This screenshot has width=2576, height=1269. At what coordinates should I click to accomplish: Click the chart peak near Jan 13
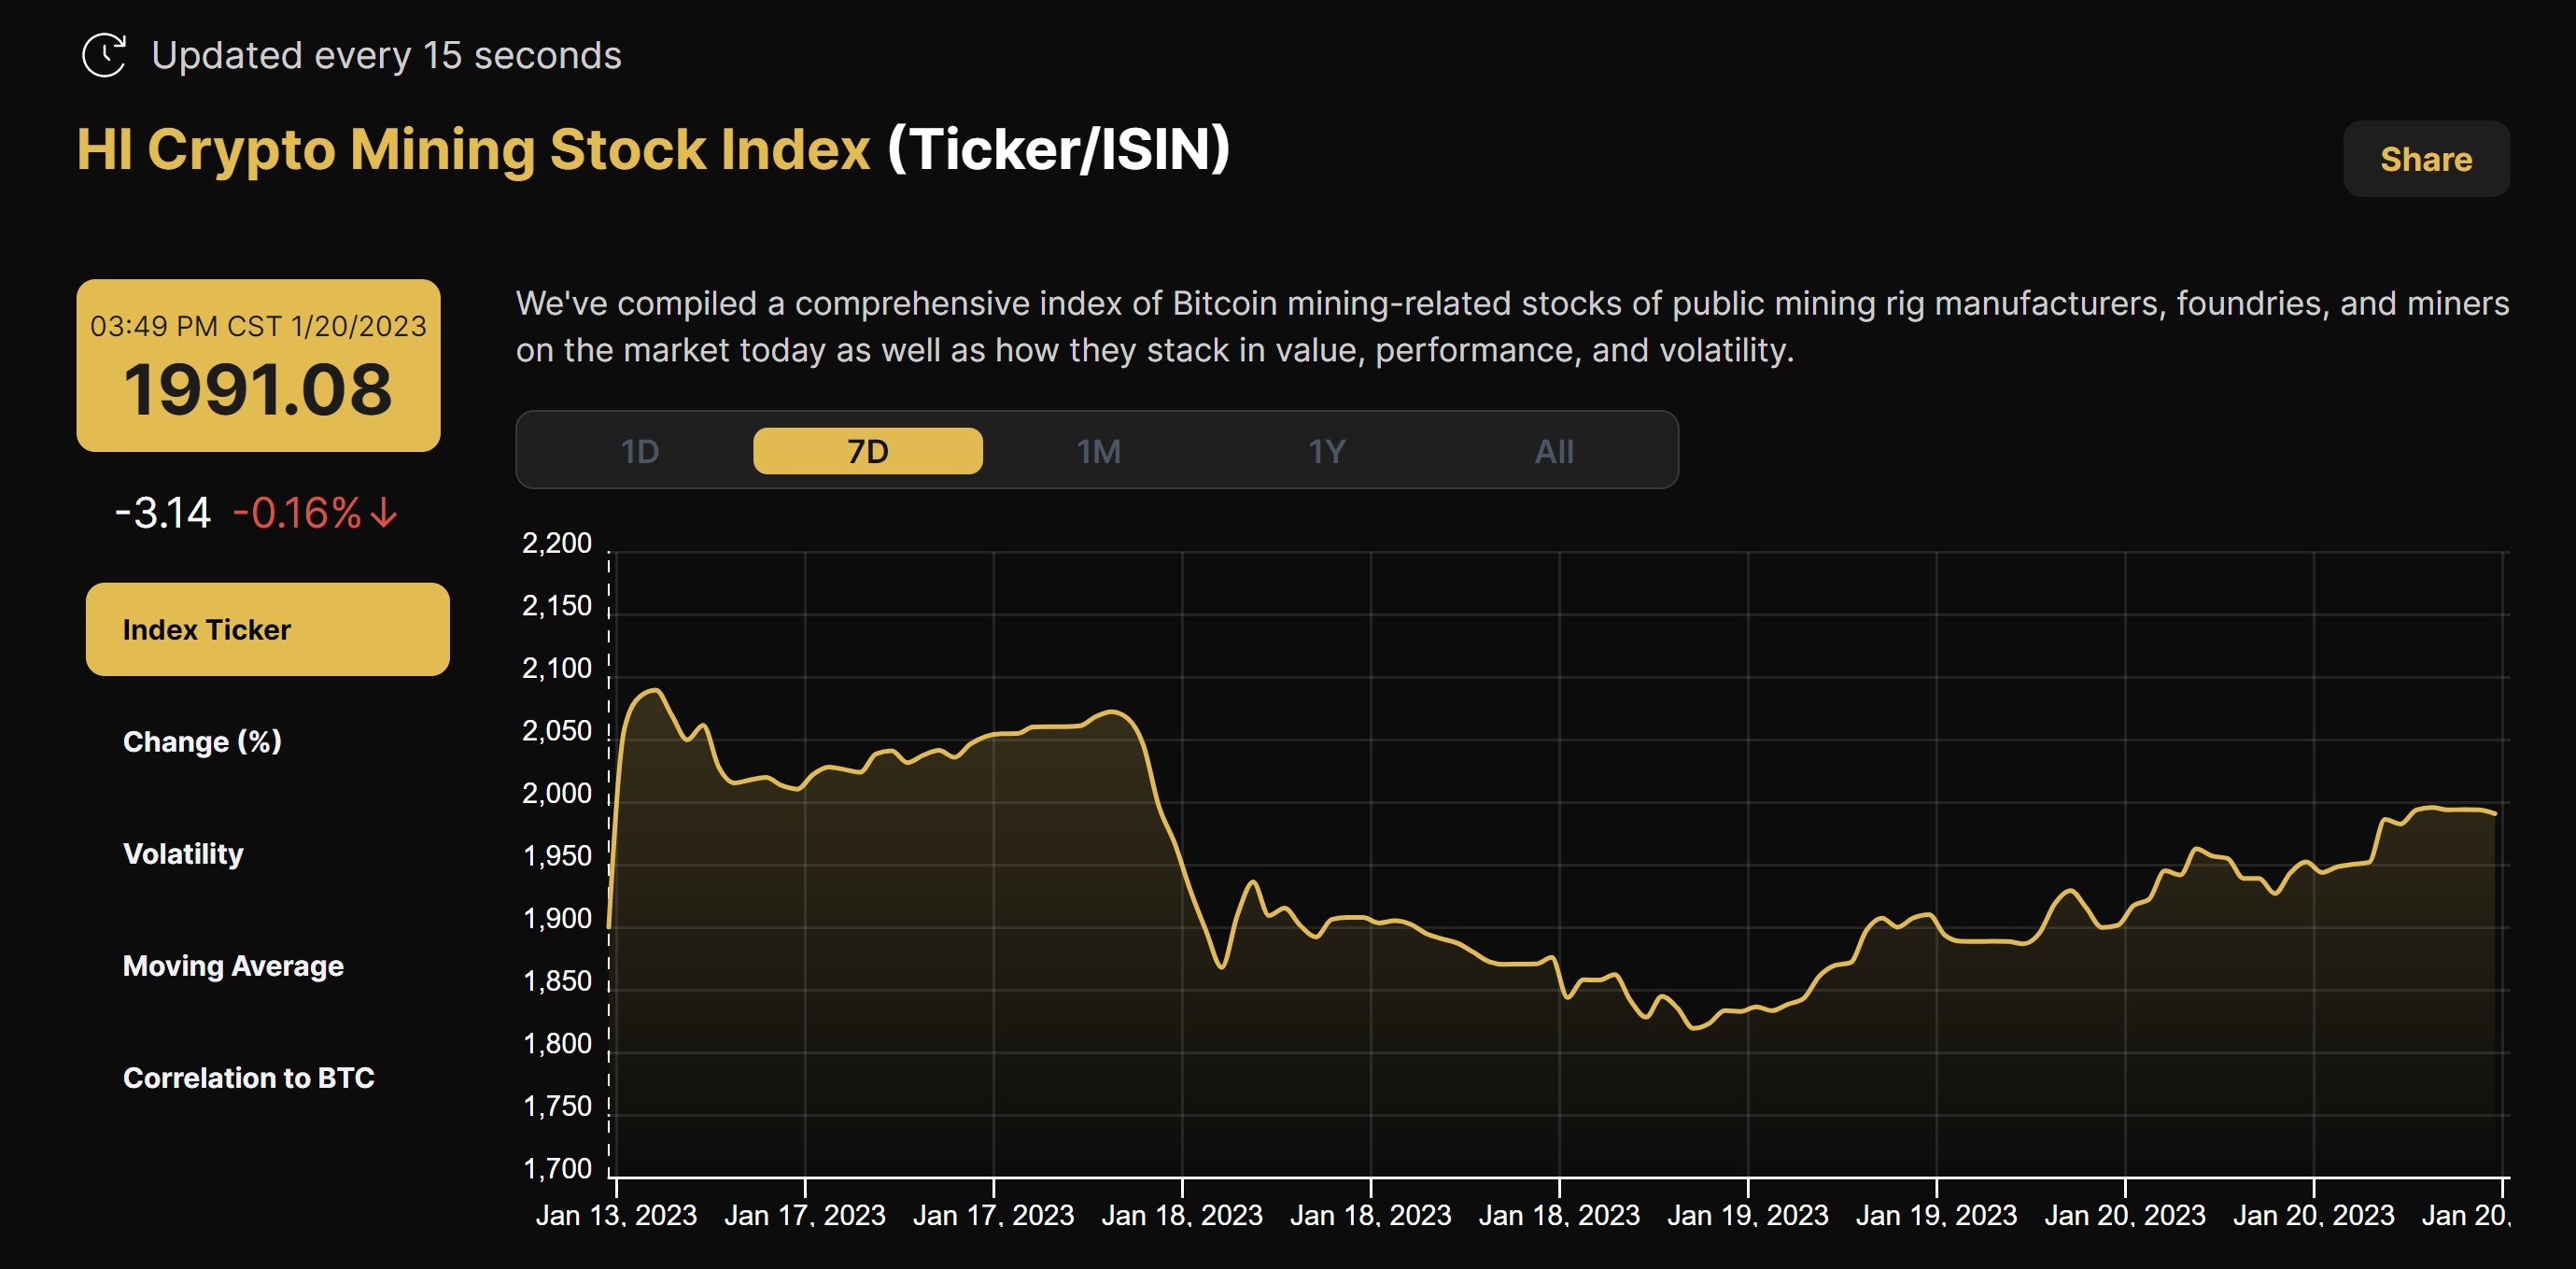tap(655, 690)
